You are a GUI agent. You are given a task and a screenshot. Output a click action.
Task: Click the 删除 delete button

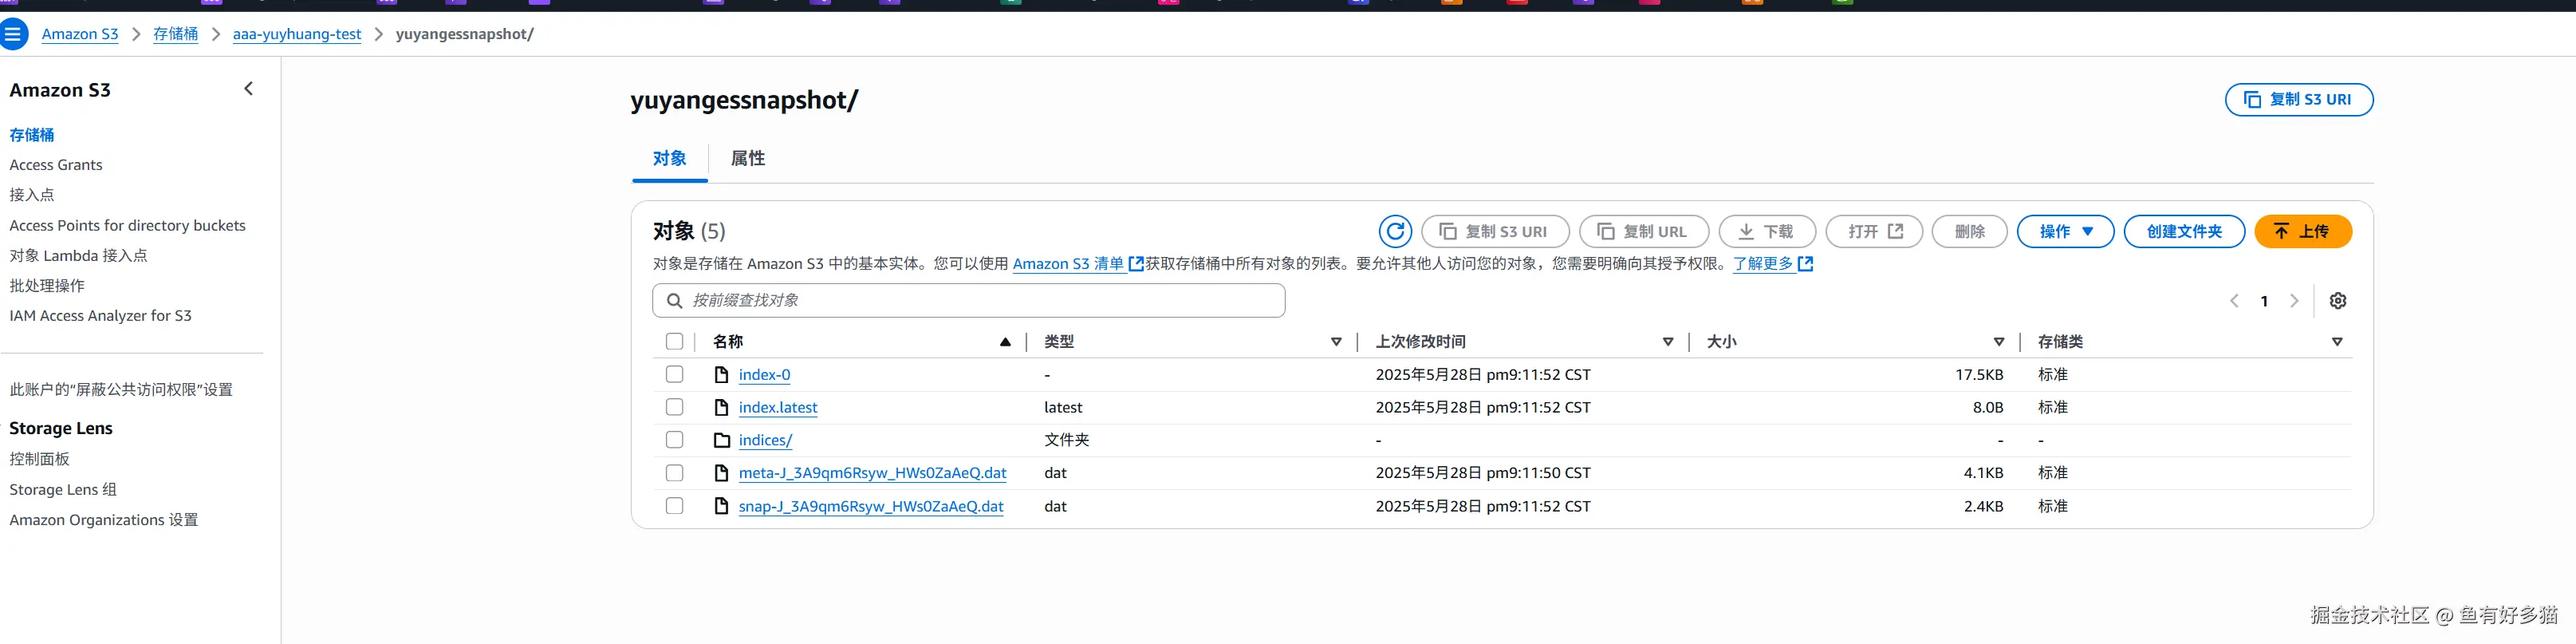click(1969, 231)
